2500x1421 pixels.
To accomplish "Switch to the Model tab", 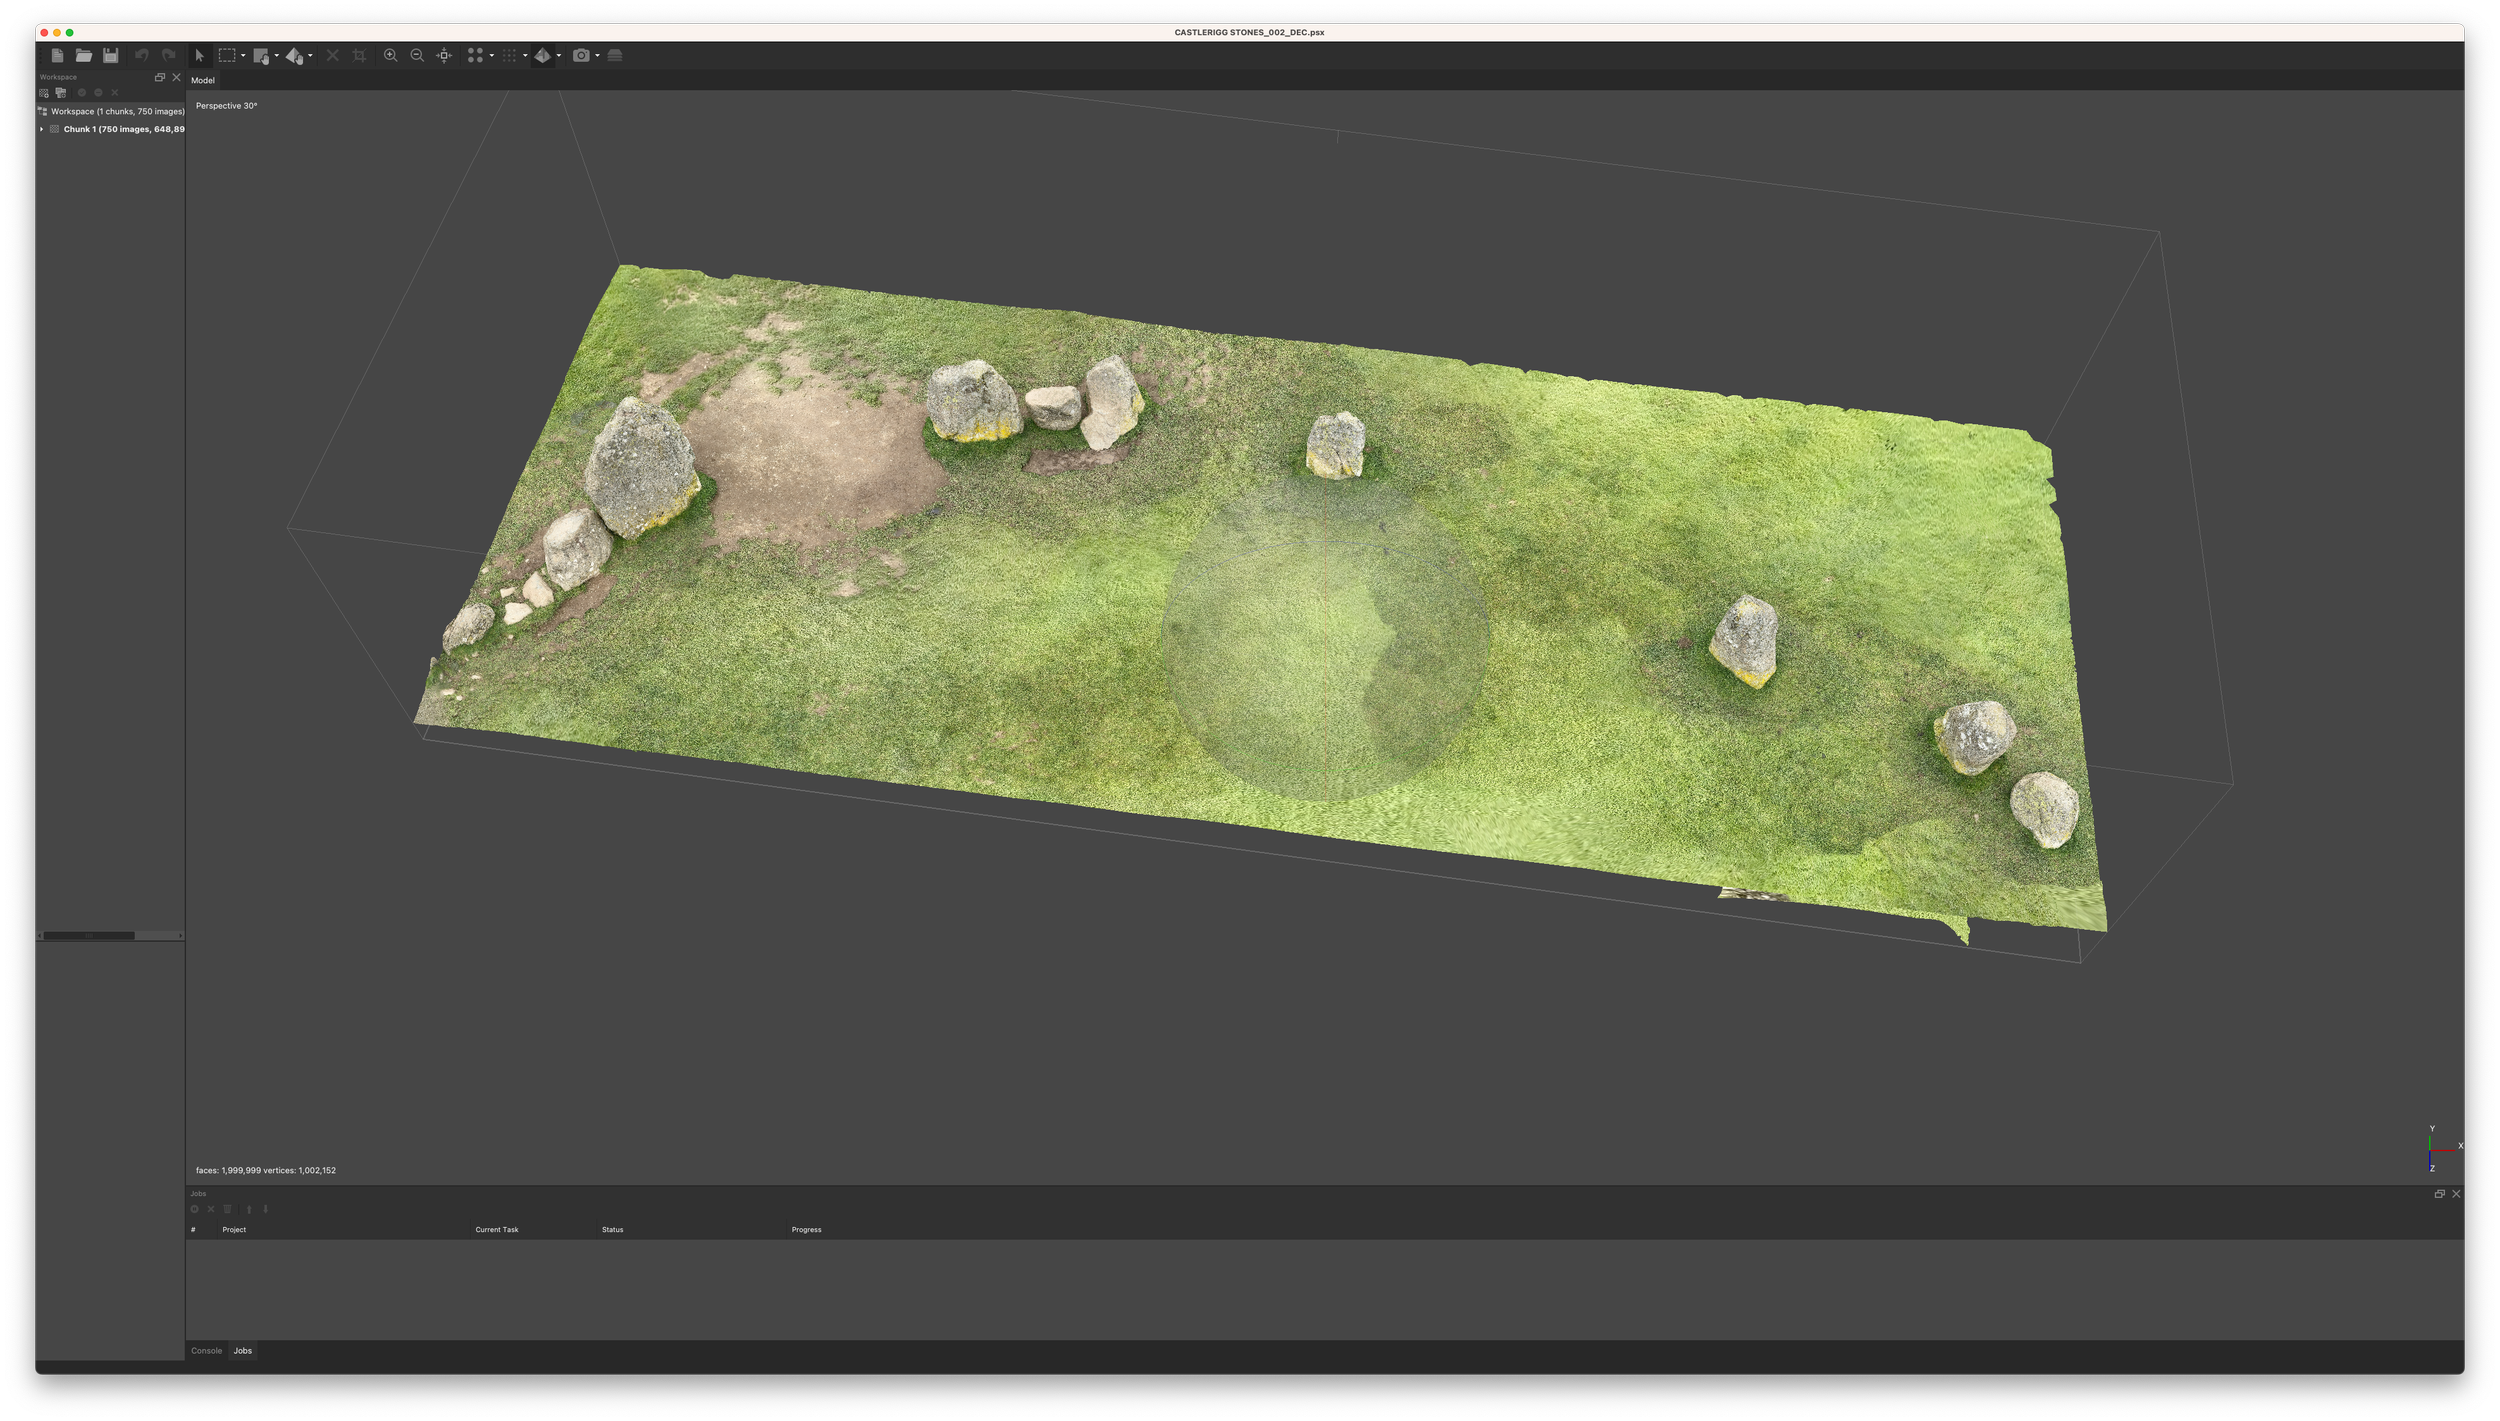I will [203, 81].
